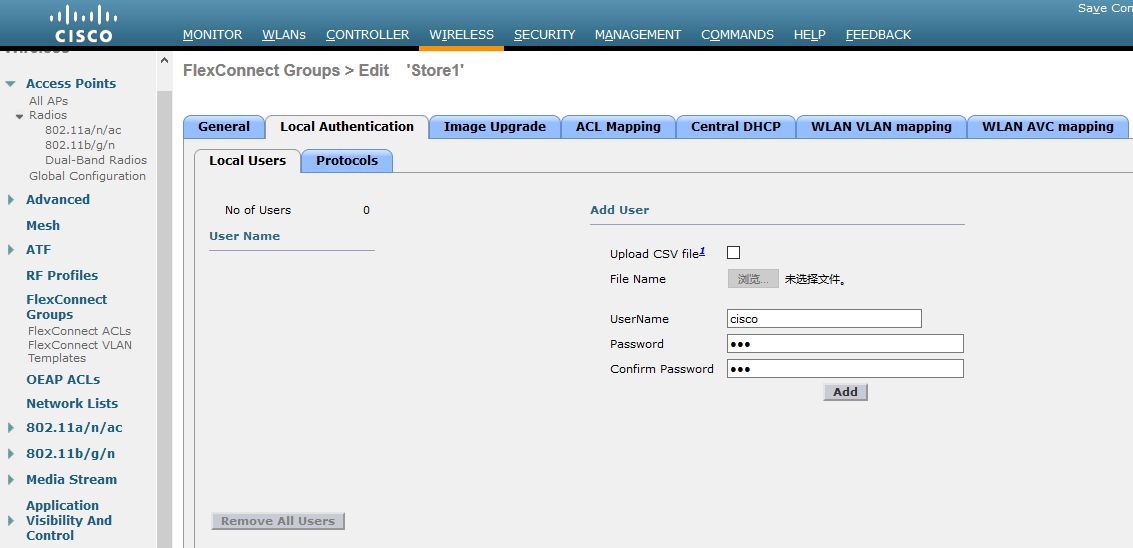Open Global Configuration in sidebar
Image resolution: width=1133 pixels, height=548 pixels.
(87, 176)
